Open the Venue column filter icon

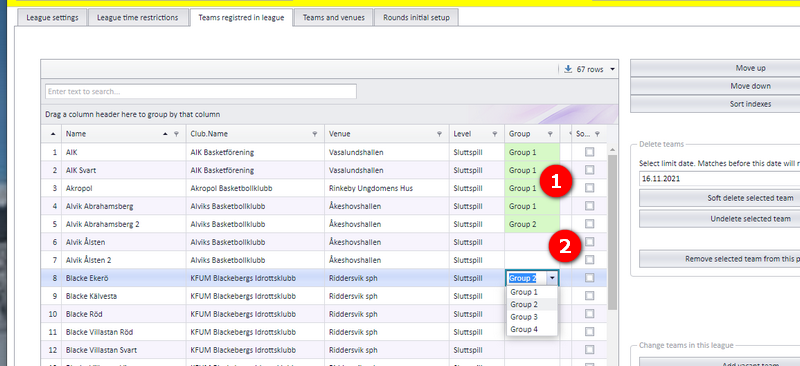[439, 134]
